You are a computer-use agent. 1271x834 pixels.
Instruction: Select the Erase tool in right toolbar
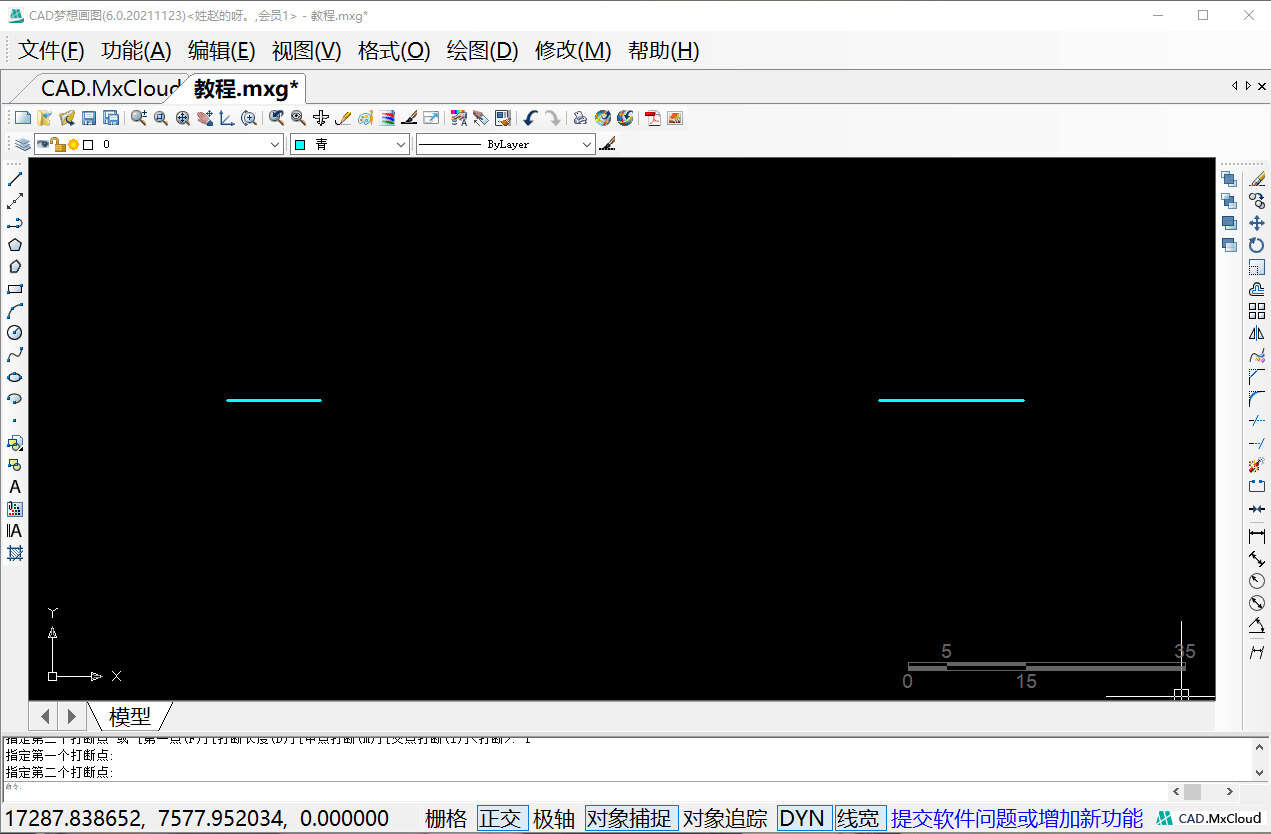click(1257, 179)
